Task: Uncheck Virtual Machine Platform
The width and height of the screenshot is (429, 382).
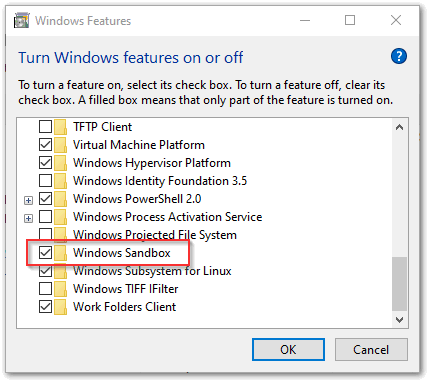Action: coord(45,145)
